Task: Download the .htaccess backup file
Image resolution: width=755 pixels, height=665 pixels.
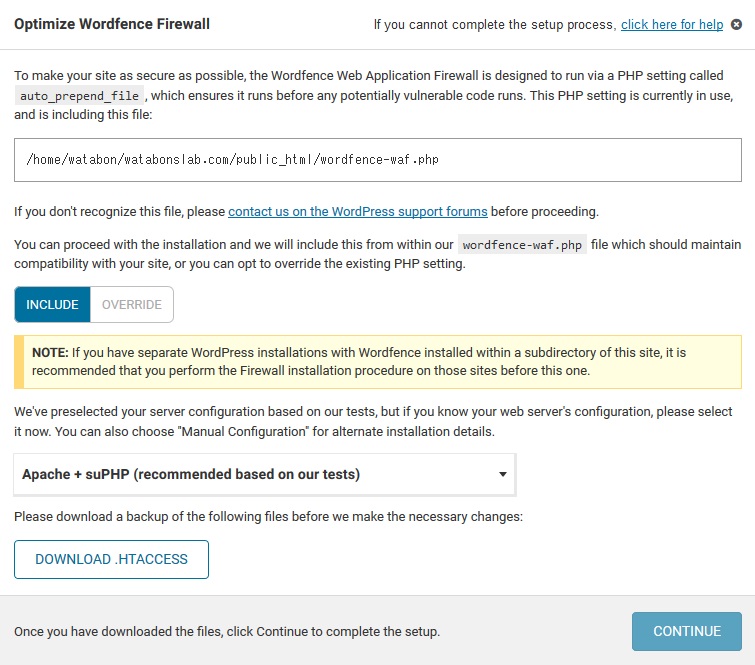Action: pyautogui.click(x=111, y=559)
